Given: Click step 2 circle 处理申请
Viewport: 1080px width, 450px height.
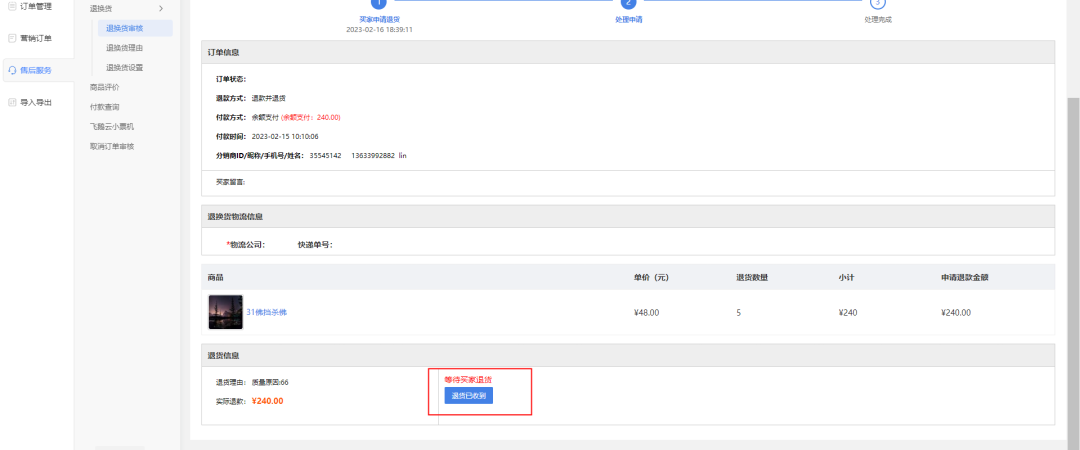Looking at the screenshot, I should [628, 3].
